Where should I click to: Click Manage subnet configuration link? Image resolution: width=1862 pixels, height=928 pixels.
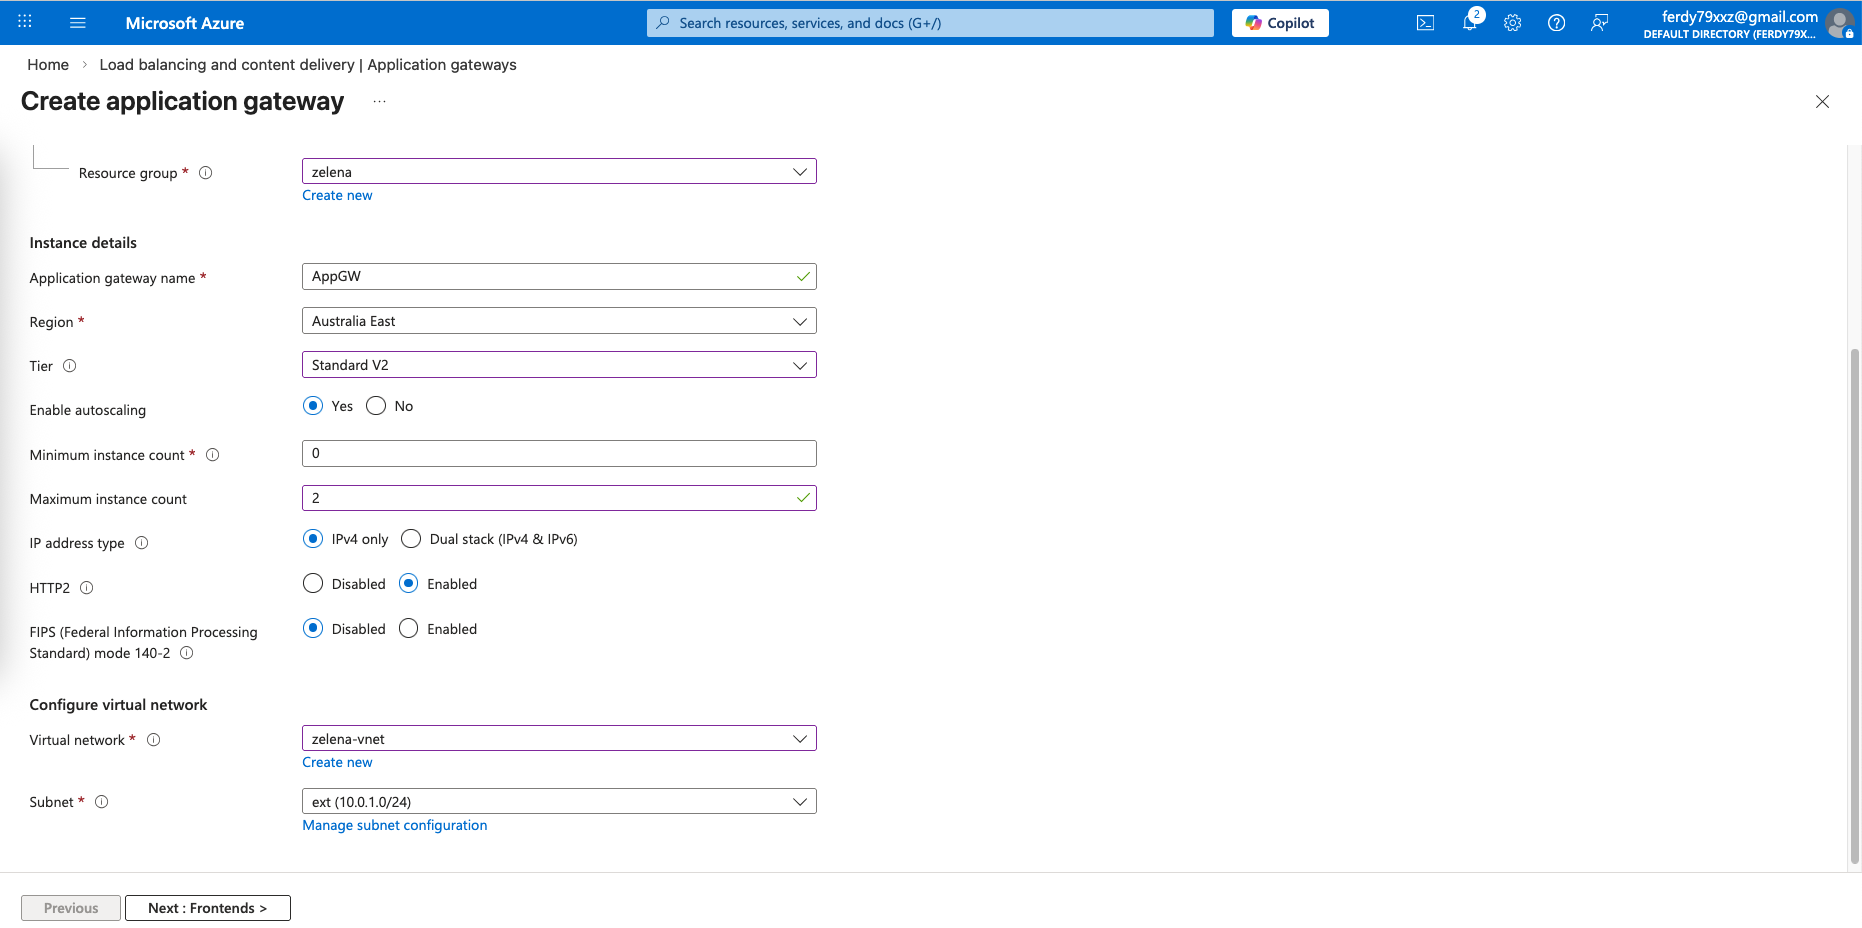pos(395,826)
